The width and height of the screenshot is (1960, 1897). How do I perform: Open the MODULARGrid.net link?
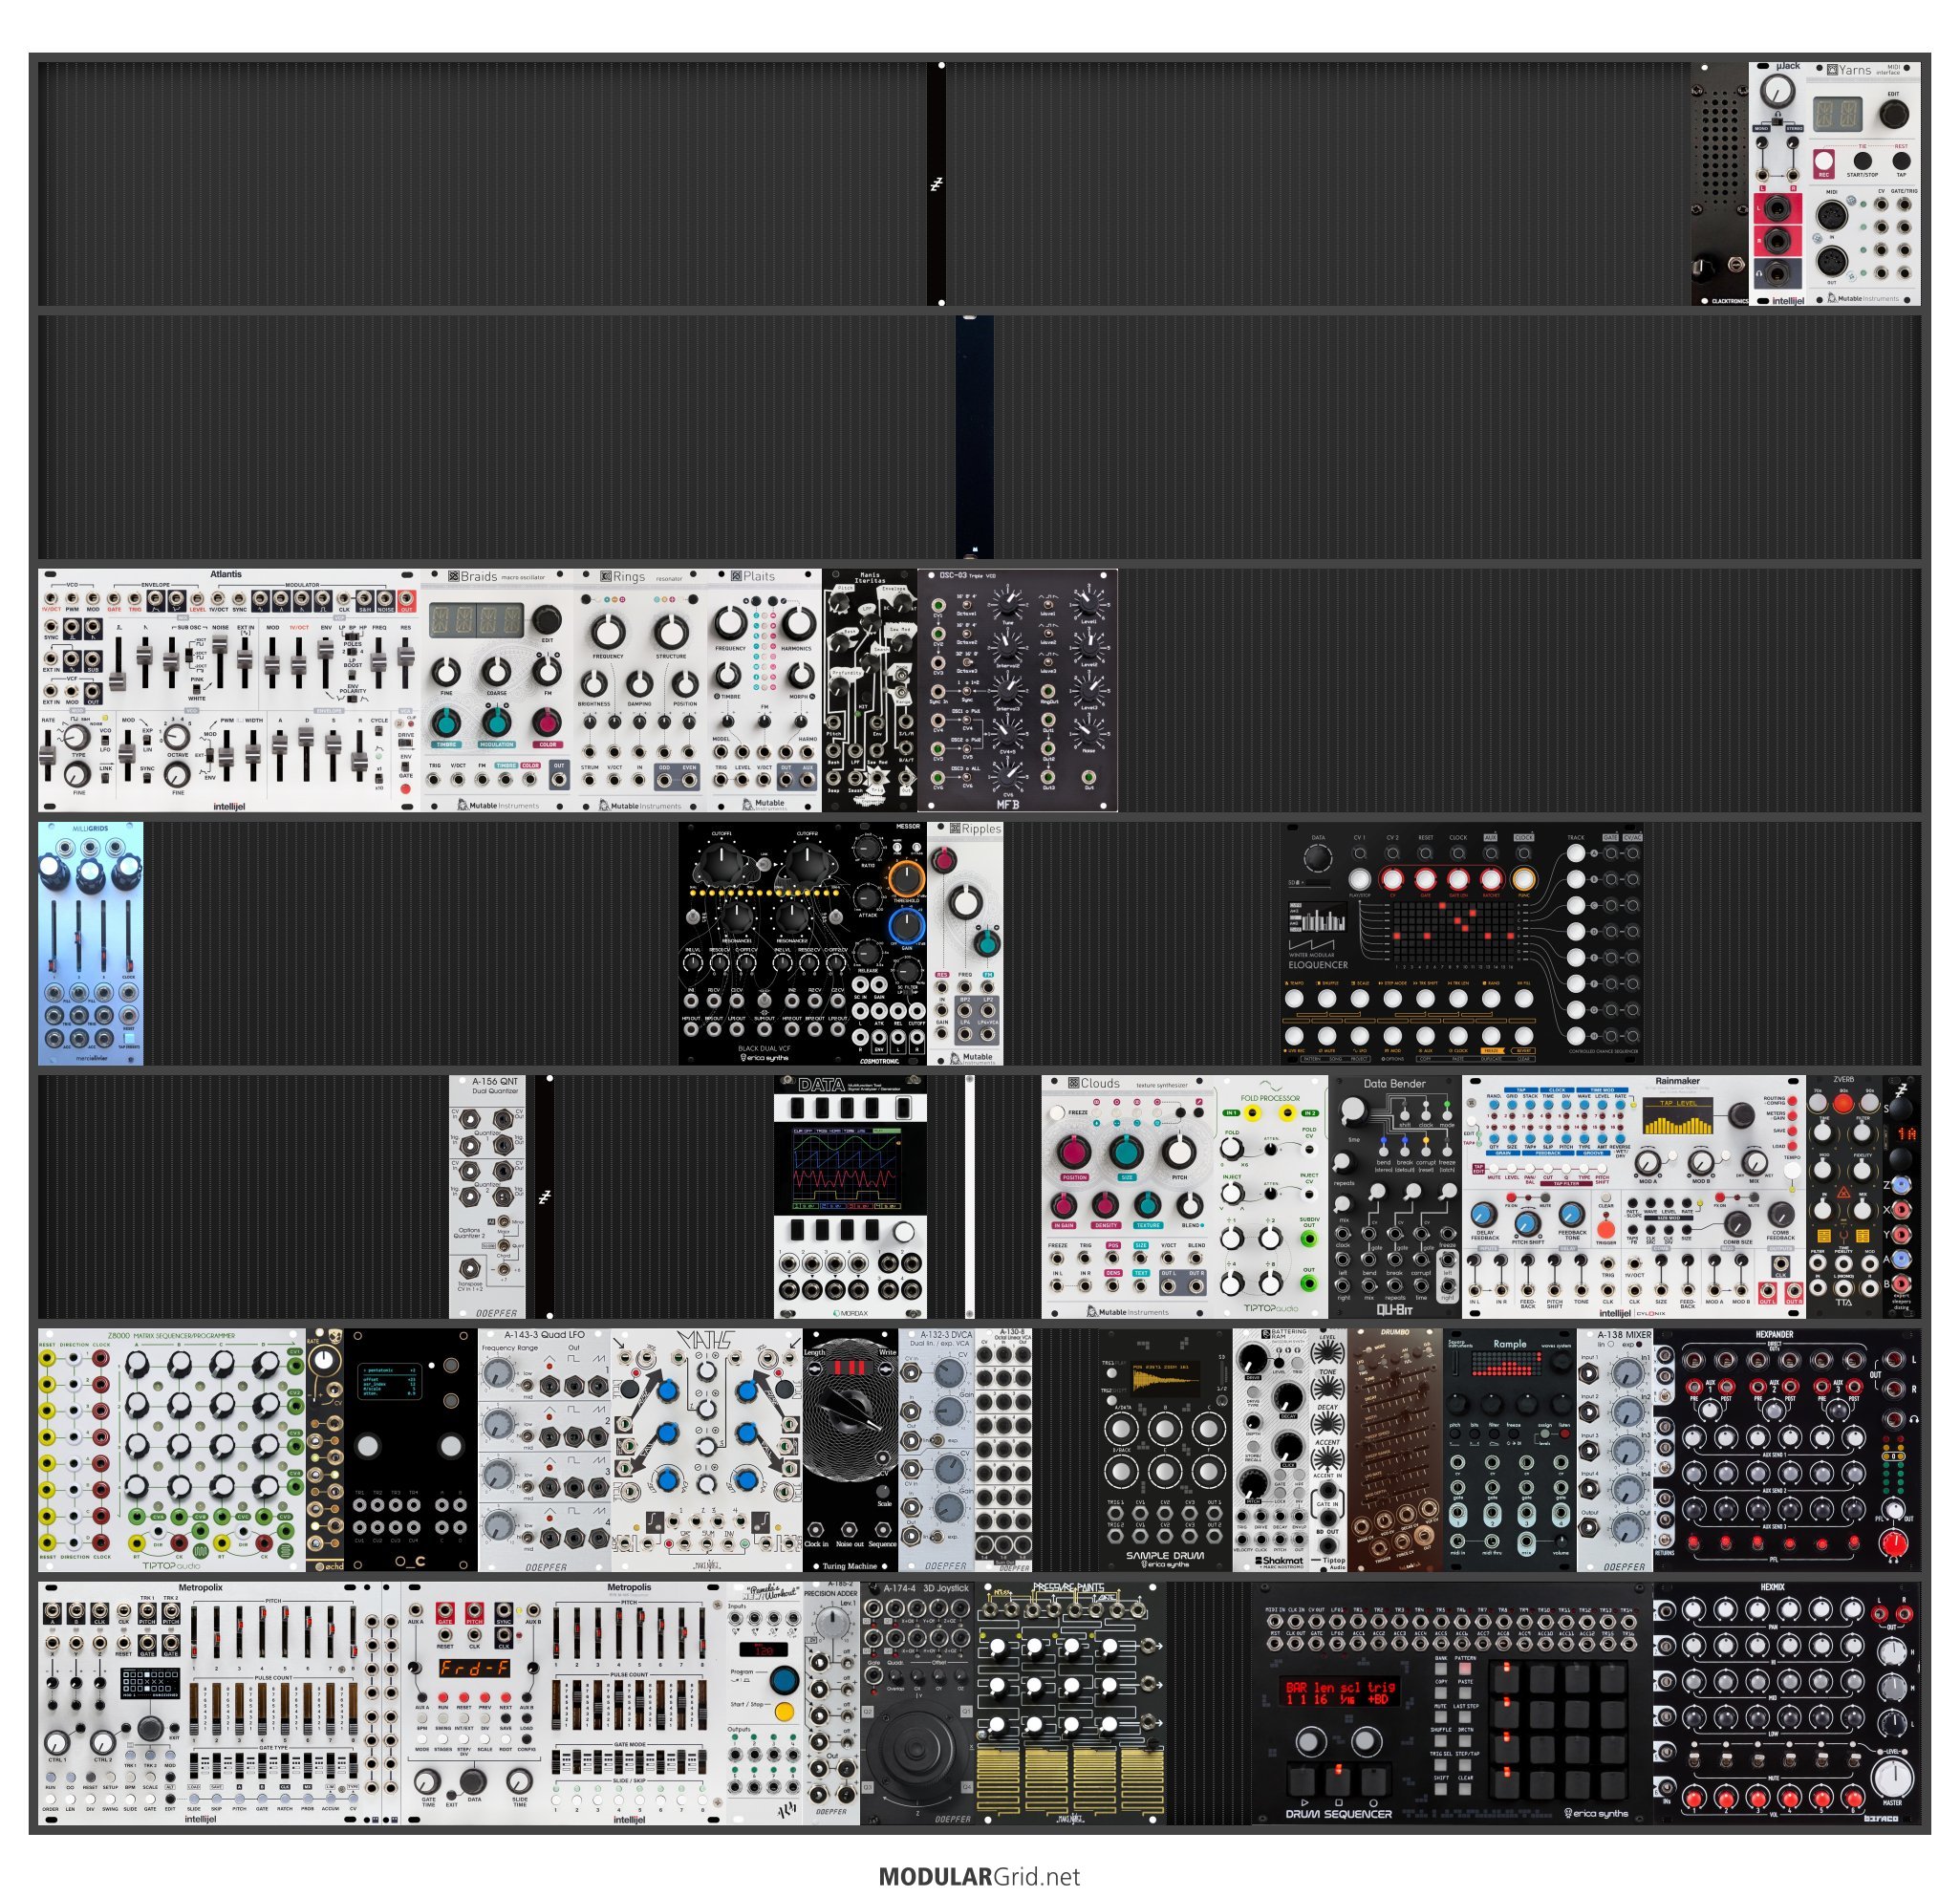pos(979,1876)
